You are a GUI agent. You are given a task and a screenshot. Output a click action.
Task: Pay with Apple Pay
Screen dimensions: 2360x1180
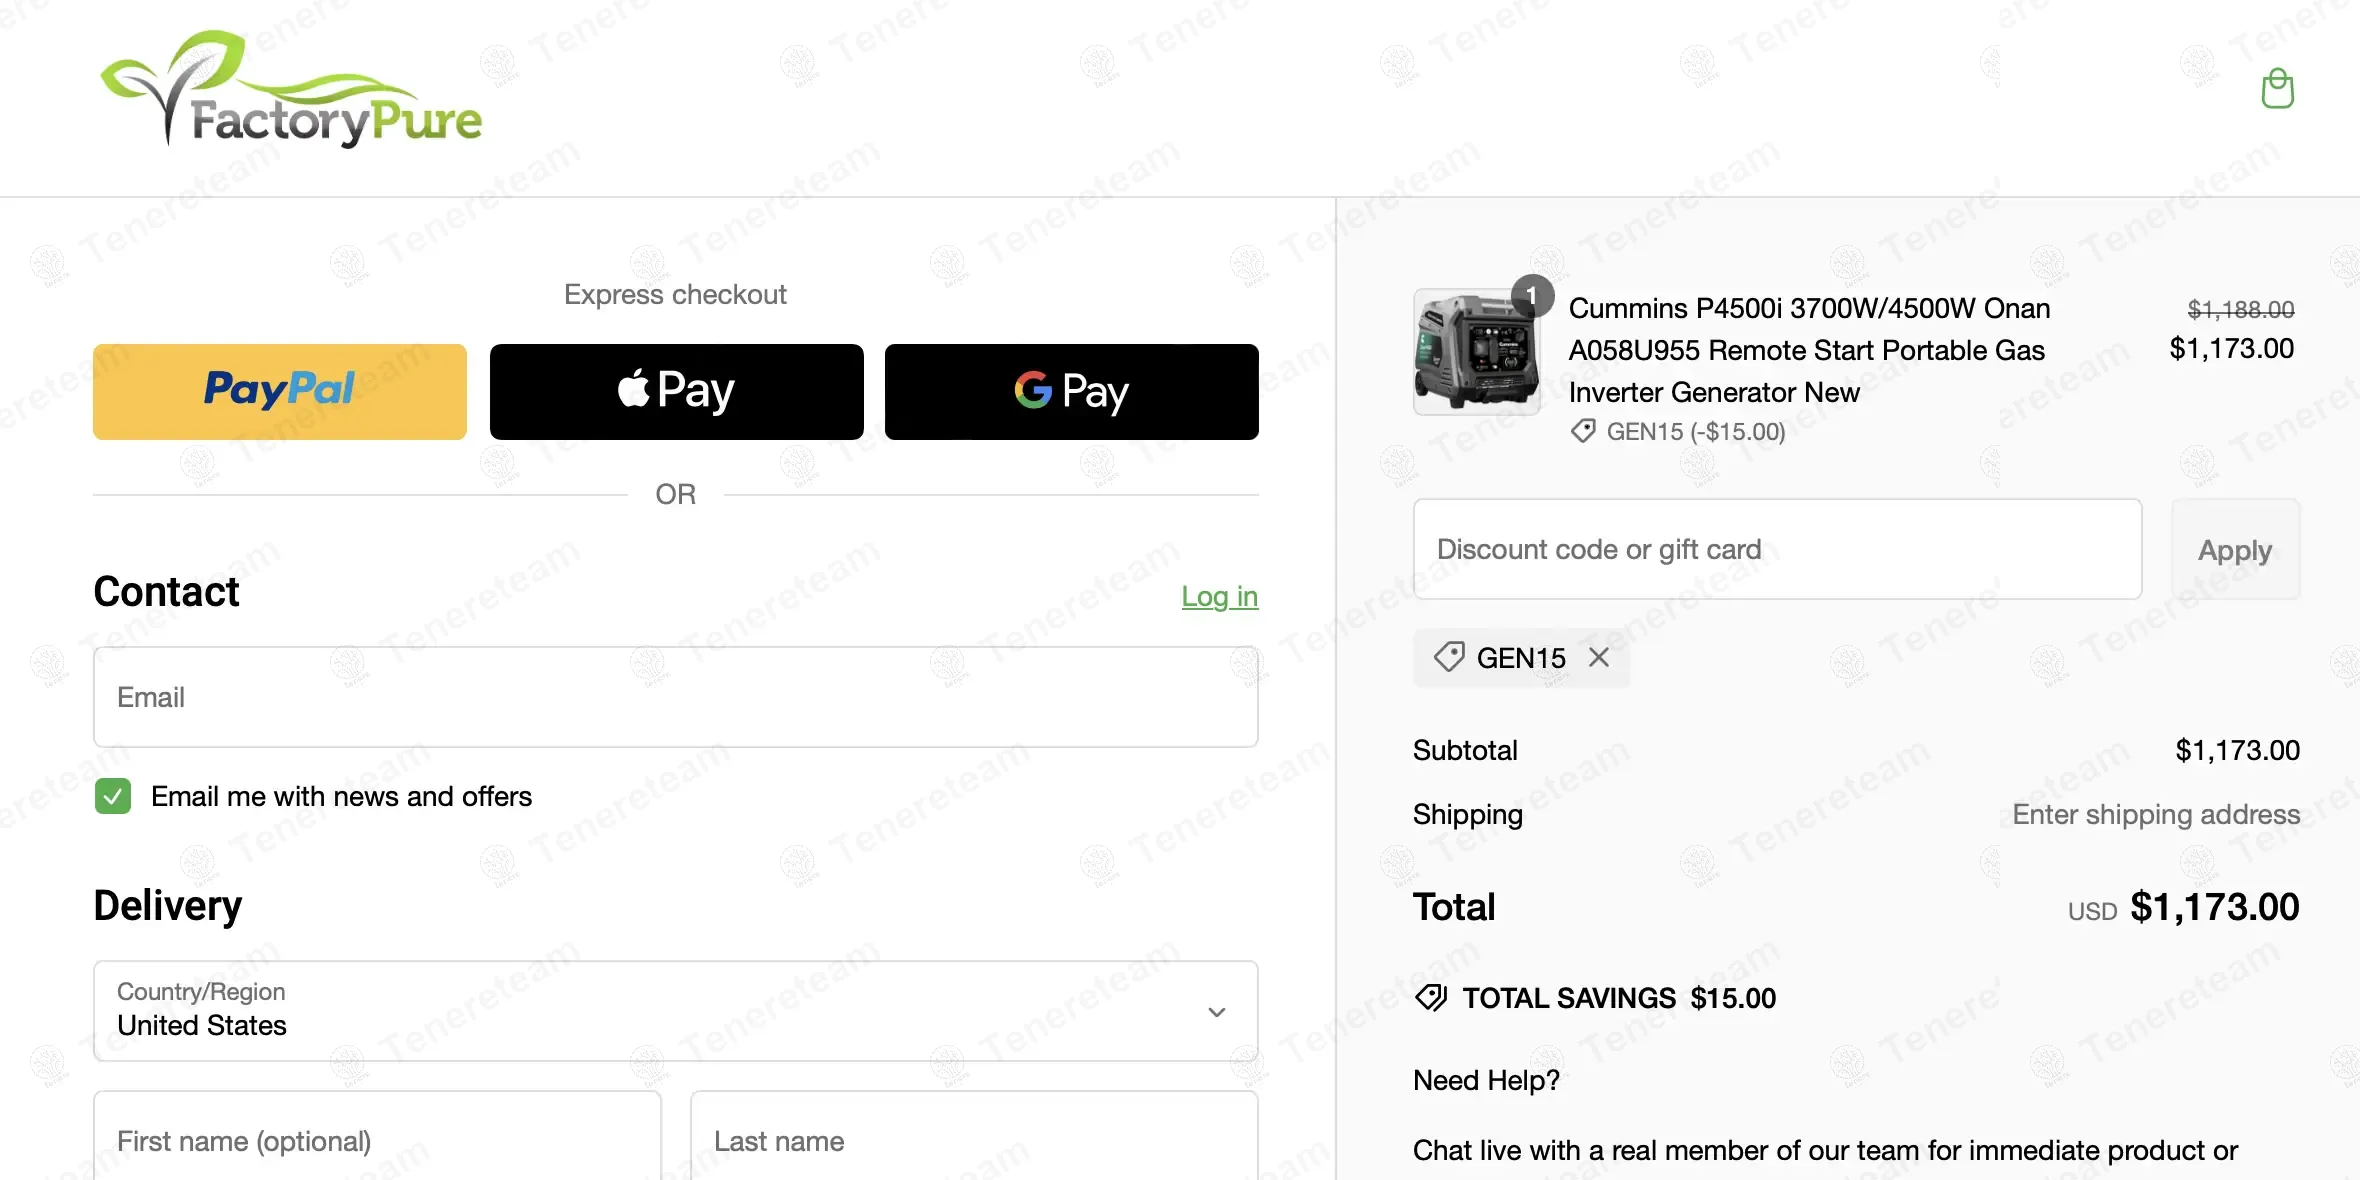tap(676, 391)
